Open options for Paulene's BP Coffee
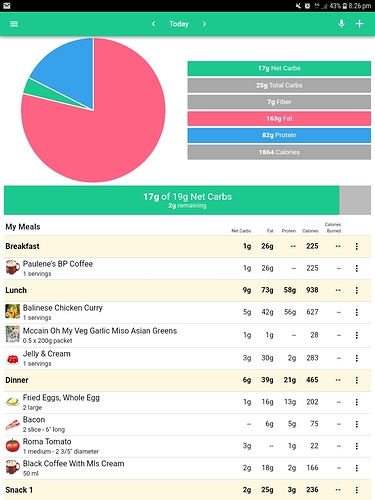 [x=357, y=268]
